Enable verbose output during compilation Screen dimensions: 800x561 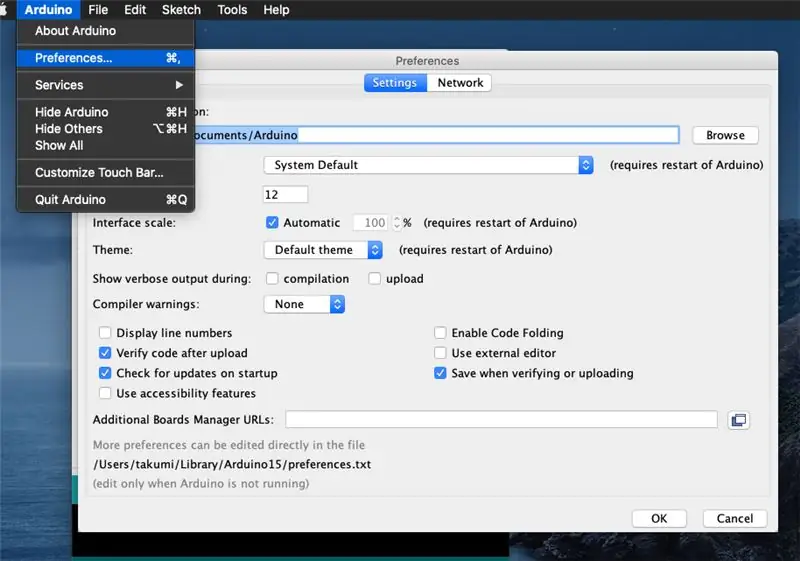(x=272, y=278)
